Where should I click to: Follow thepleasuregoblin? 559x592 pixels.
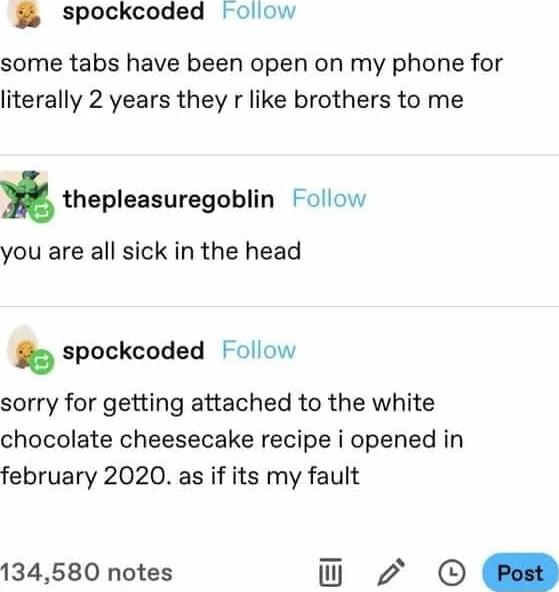(329, 199)
